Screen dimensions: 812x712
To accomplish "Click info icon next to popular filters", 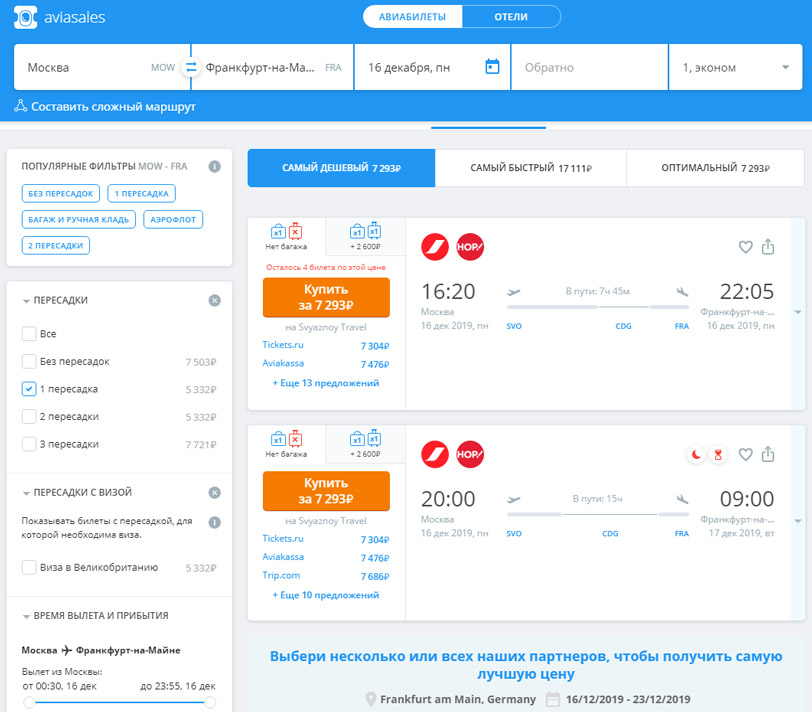I will (x=214, y=167).
